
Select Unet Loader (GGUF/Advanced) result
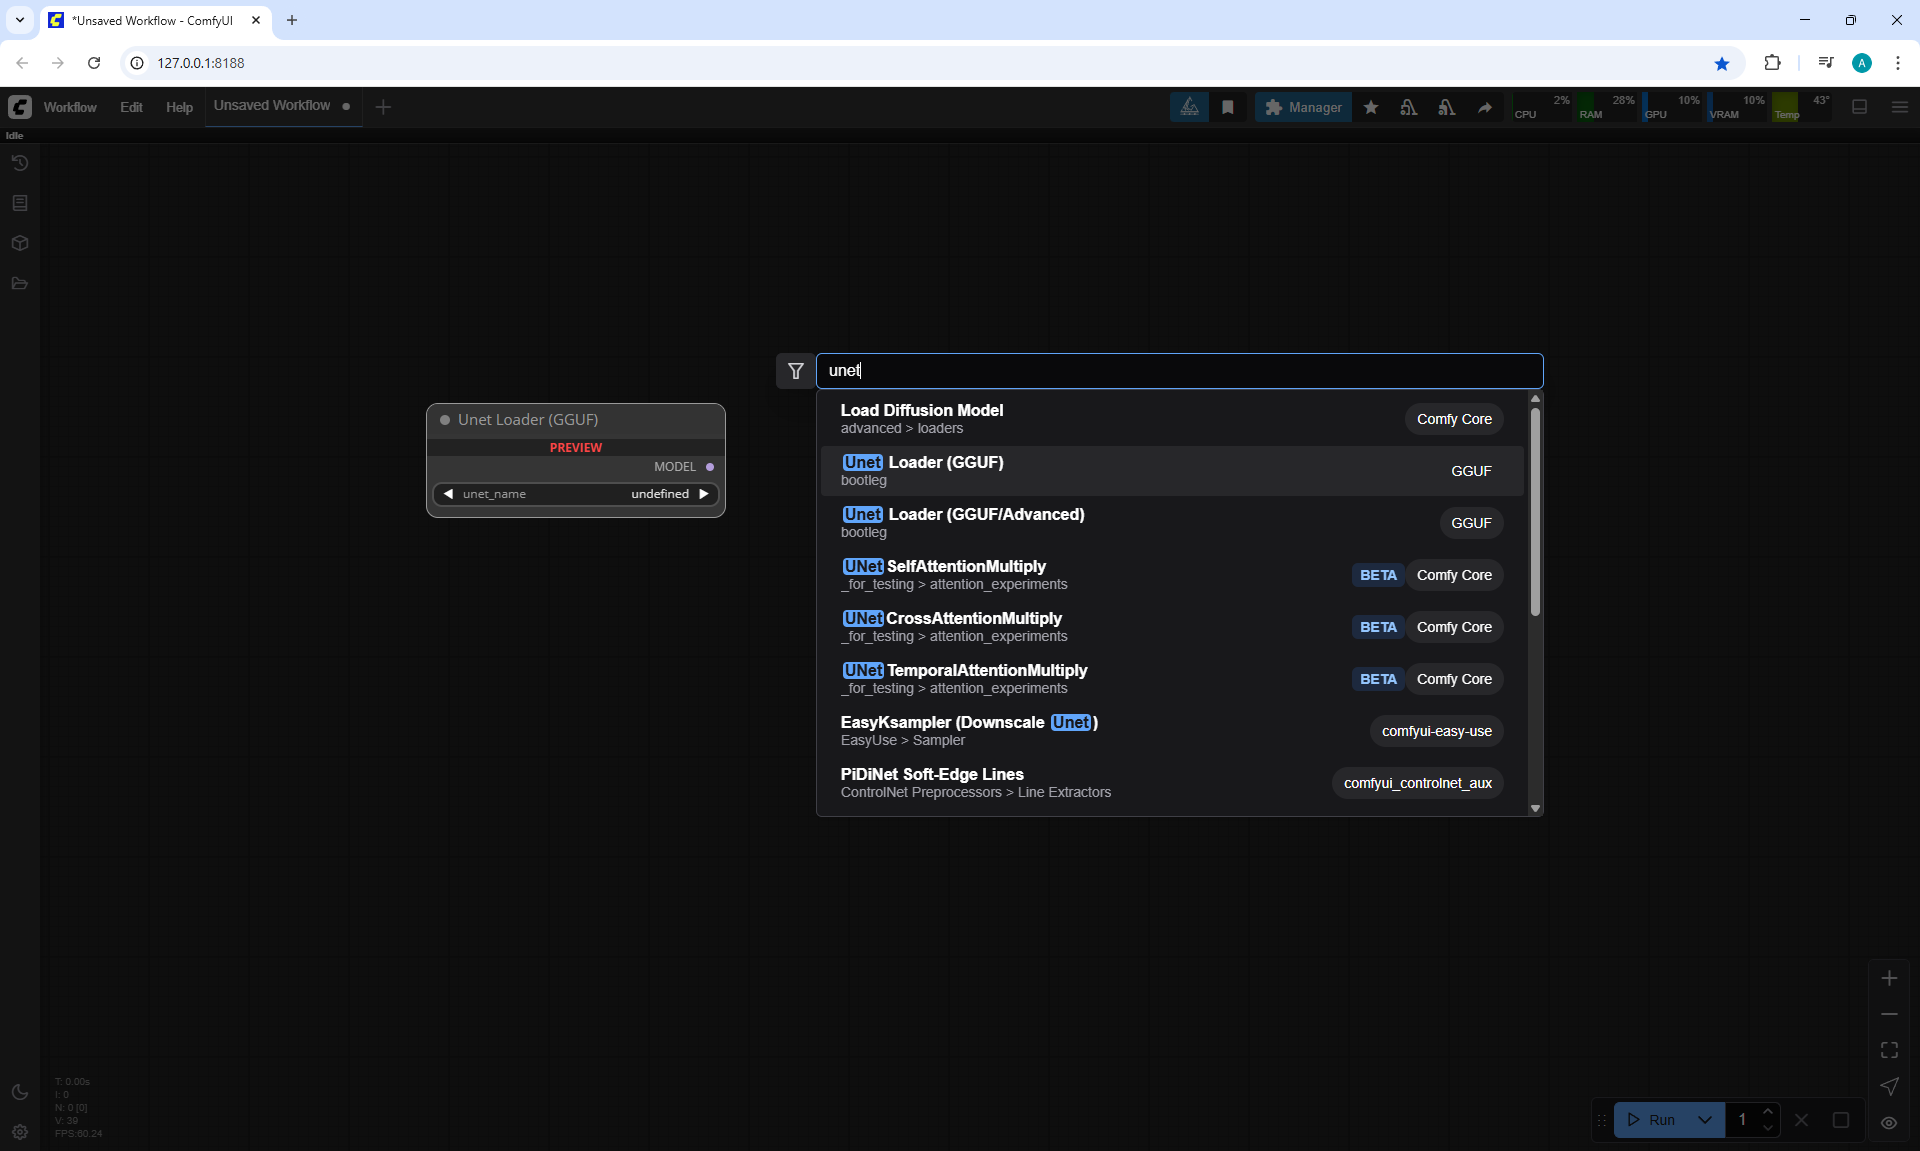1172,523
